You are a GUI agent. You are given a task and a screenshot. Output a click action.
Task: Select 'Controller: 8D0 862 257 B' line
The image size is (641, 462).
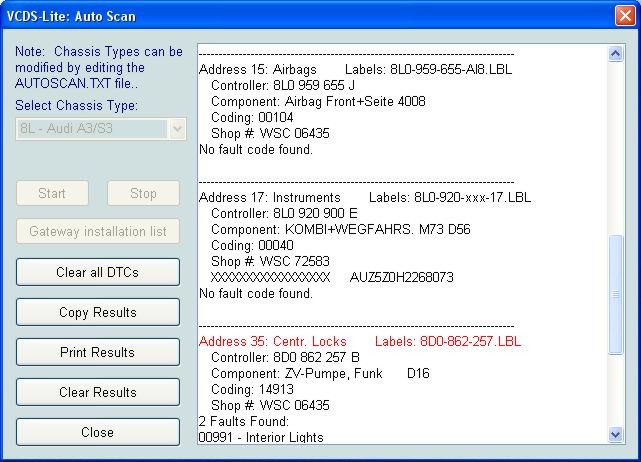[x=285, y=357]
